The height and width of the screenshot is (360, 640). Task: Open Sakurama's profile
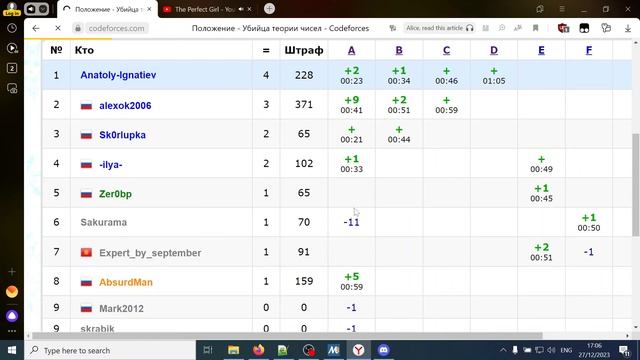click(104, 222)
